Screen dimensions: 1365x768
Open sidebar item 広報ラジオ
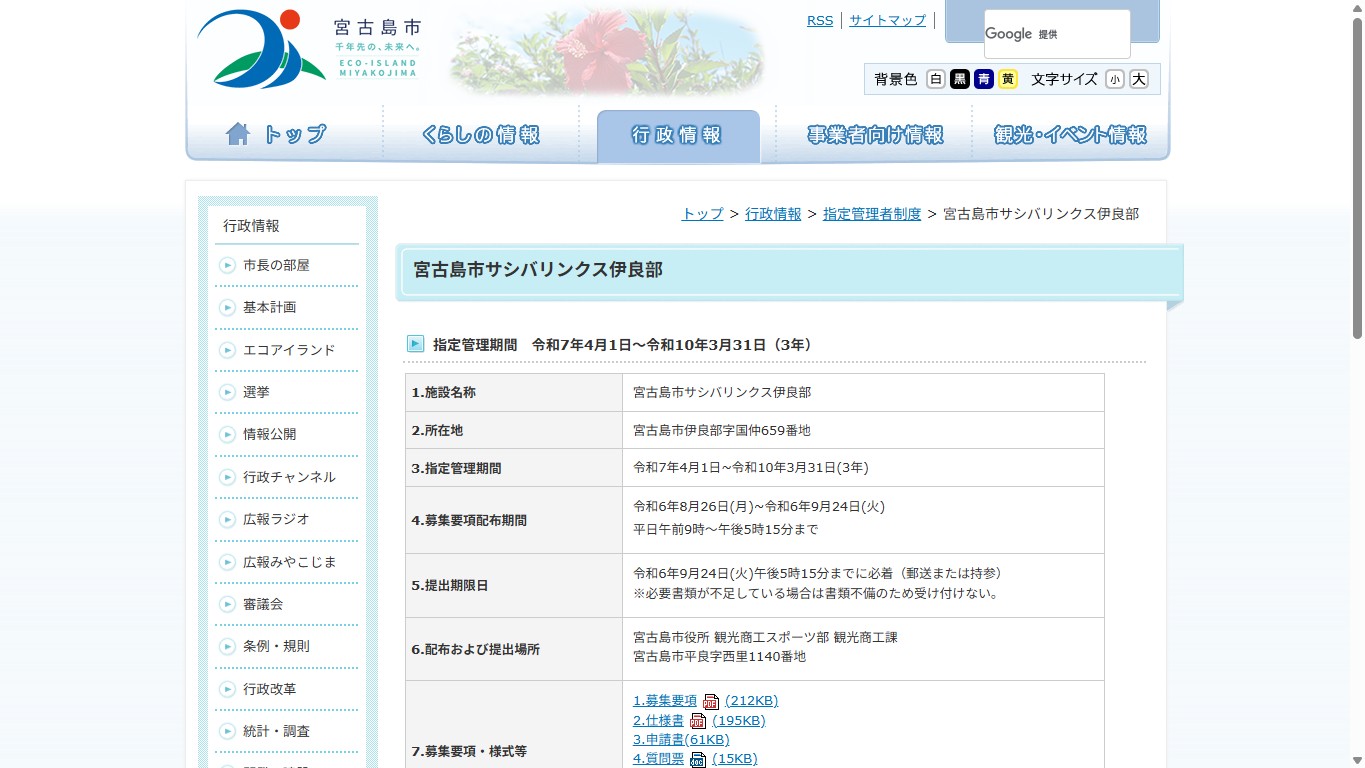(276, 519)
